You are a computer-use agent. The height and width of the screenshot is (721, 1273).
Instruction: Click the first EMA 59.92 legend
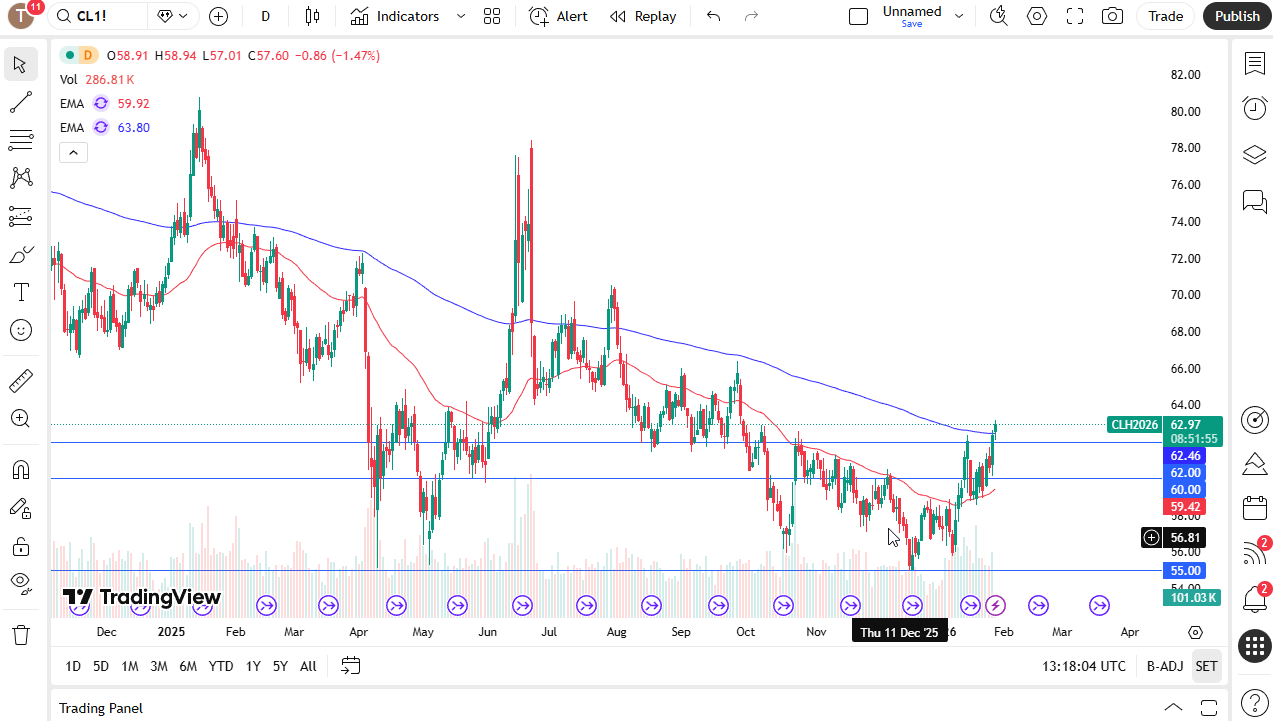pos(105,103)
